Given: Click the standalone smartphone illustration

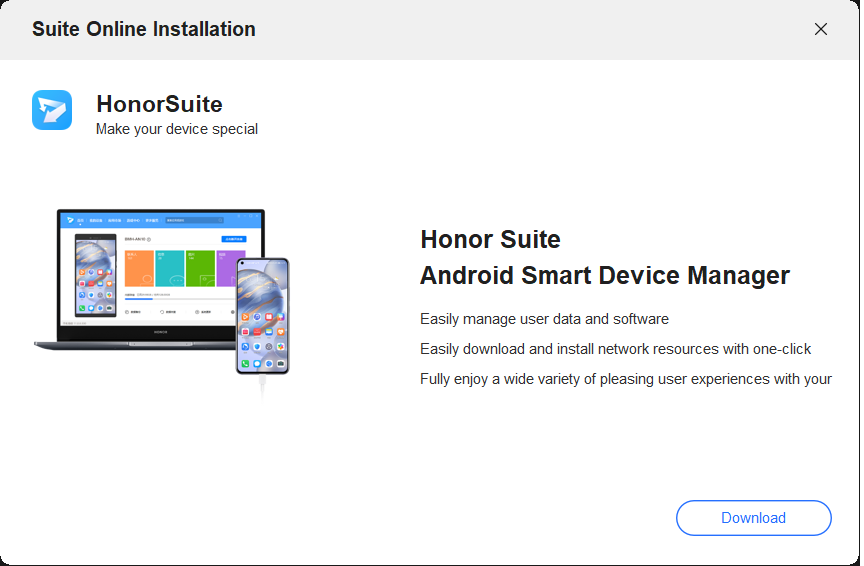Looking at the screenshot, I should tap(262, 315).
